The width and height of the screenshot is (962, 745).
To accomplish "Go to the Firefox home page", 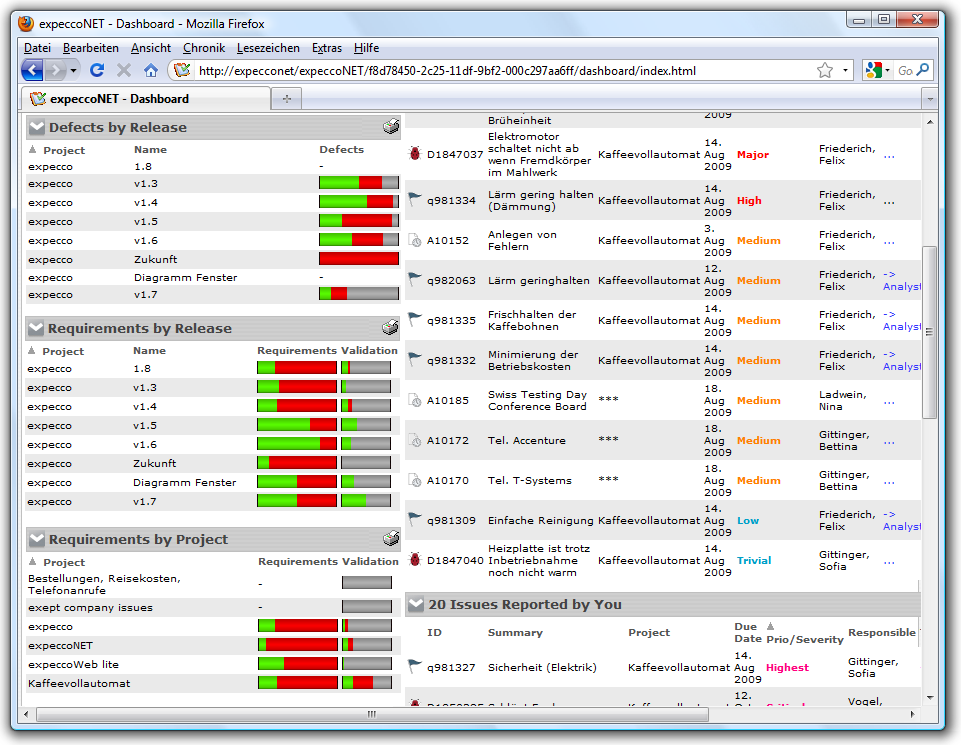I will pyautogui.click(x=151, y=70).
